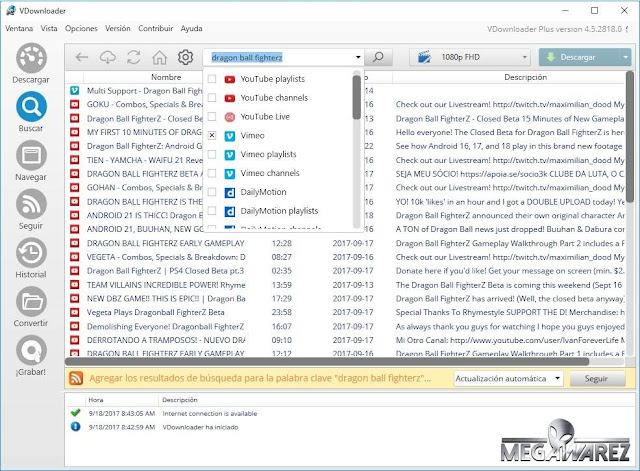
Task: Open the Ayuda menu
Action: [x=191, y=29]
